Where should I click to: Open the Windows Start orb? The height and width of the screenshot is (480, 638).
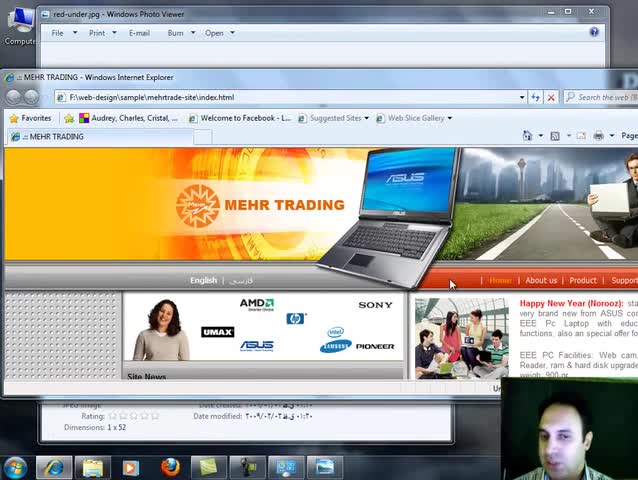tap(15, 468)
